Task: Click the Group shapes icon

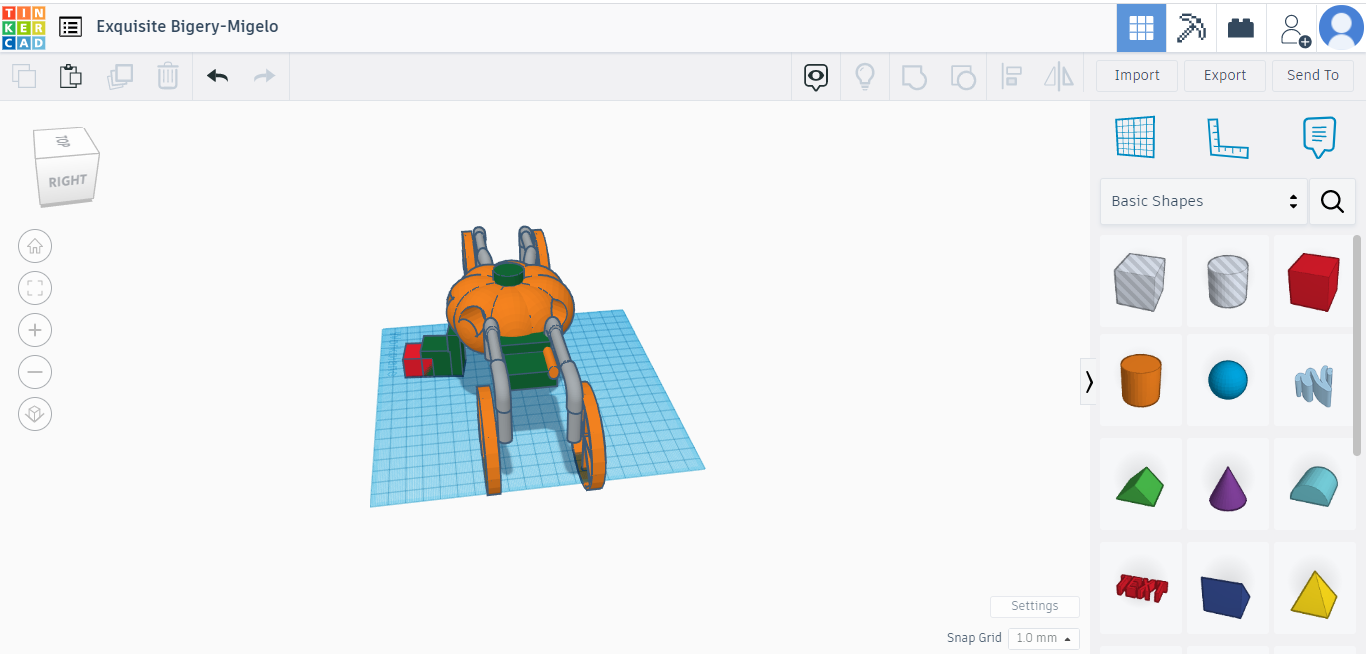Action: coord(913,76)
